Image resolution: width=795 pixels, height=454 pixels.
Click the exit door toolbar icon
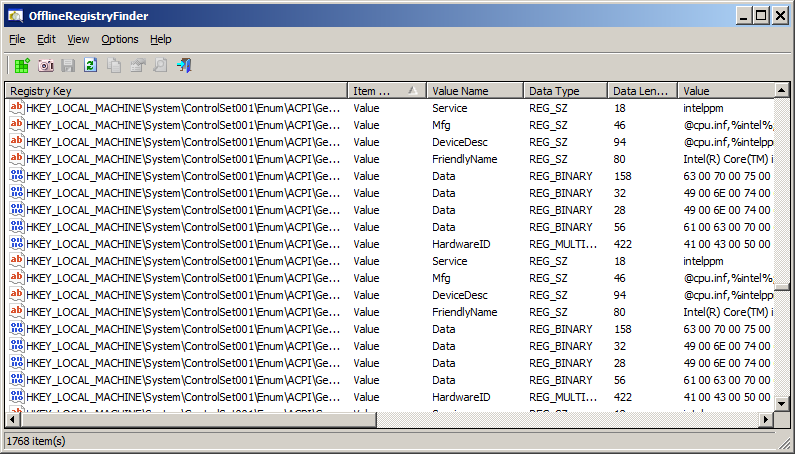(184, 65)
